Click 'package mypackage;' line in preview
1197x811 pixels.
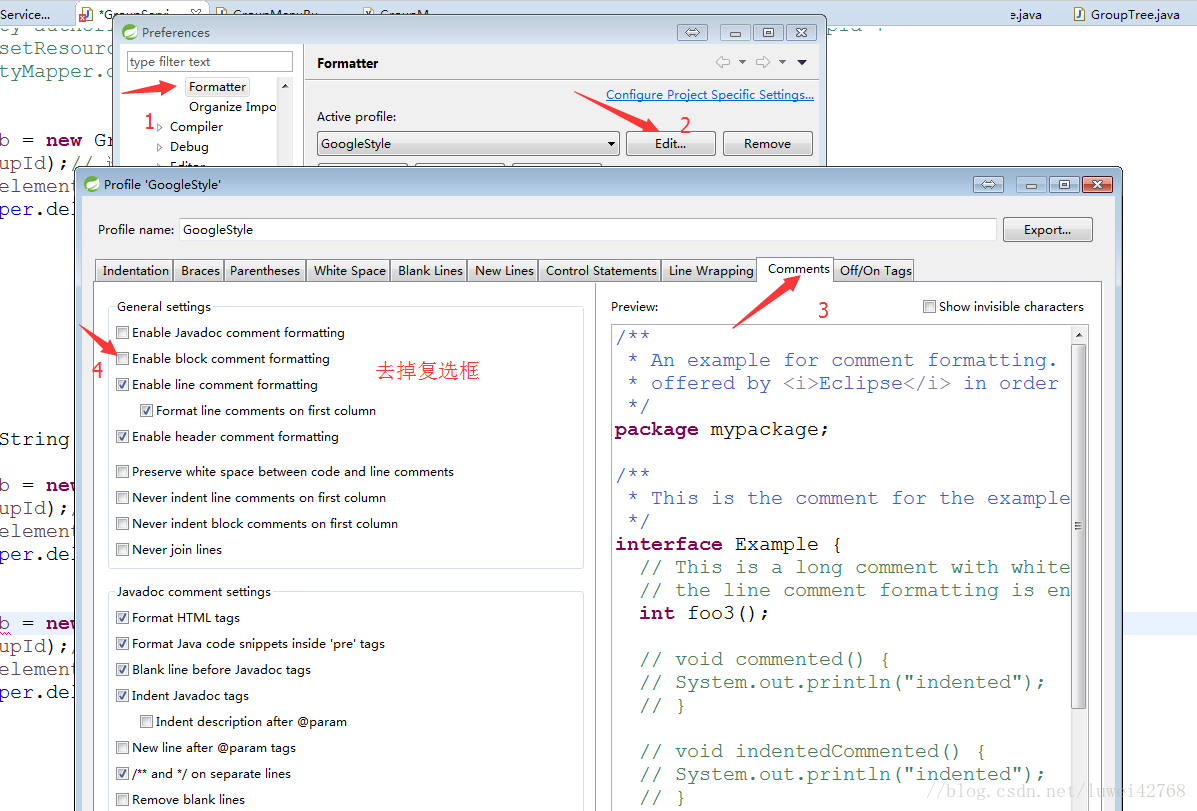[x=721, y=429]
